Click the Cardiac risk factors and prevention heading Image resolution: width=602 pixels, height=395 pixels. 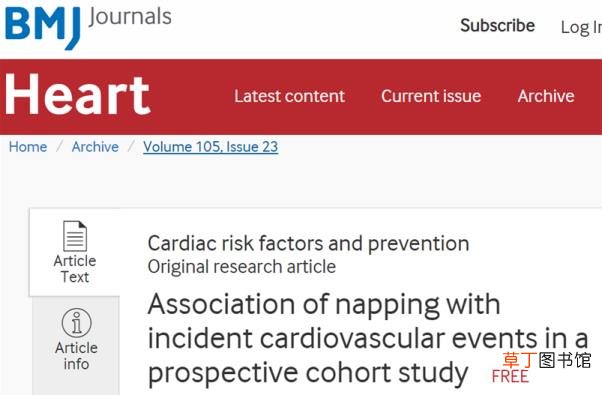pos(309,243)
